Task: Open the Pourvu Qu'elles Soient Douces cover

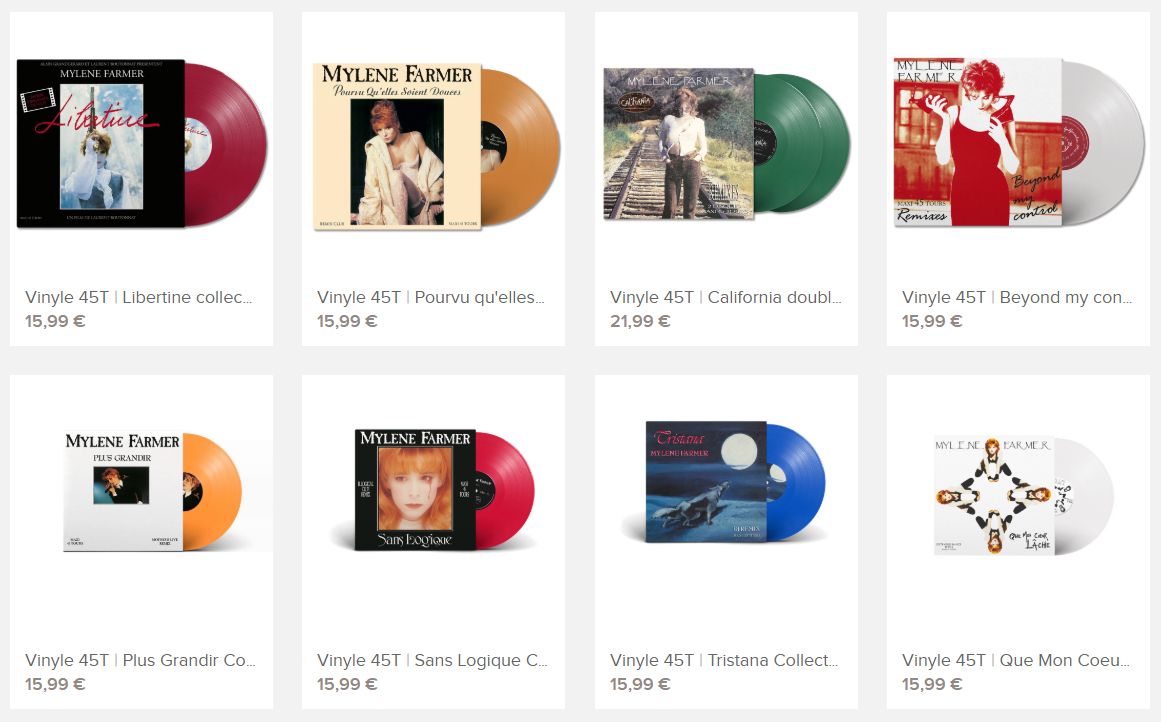Action: pyautogui.click(x=435, y=147)
